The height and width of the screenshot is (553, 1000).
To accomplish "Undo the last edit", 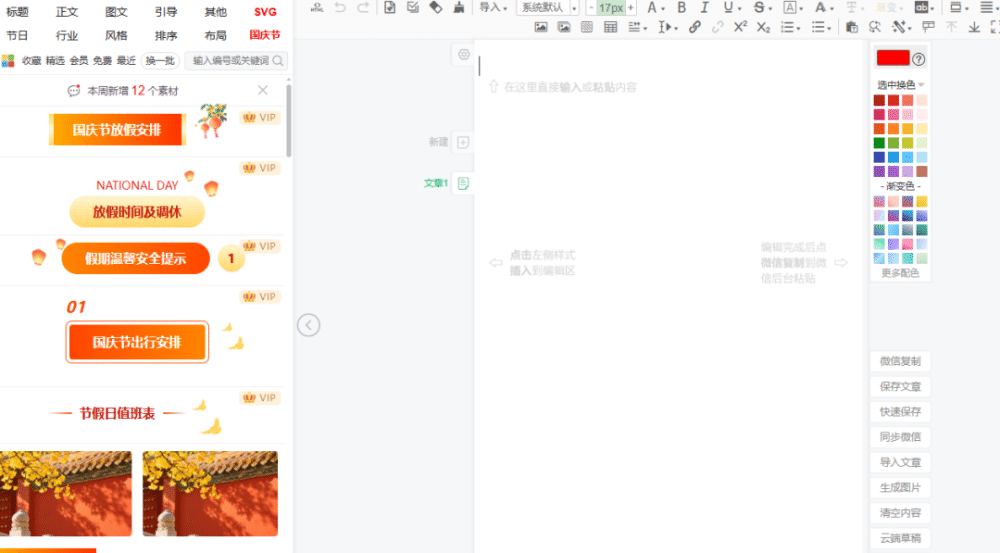I will click(x=340, y=8).
